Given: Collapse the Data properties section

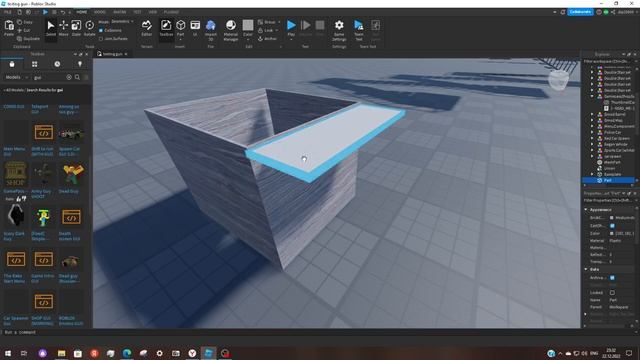Looking at the screenshot, I should [x=586, y=269].
